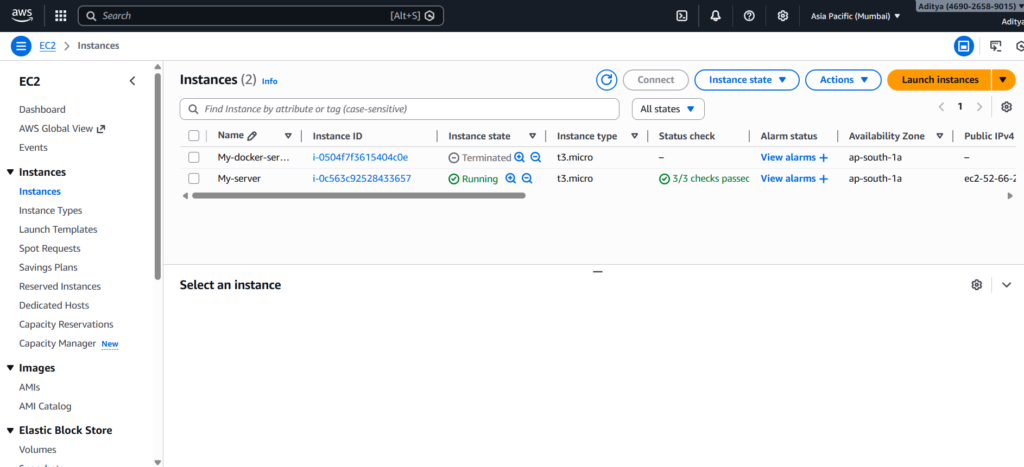Go to Volumes under Elastic Block Store

coord(38,449)
